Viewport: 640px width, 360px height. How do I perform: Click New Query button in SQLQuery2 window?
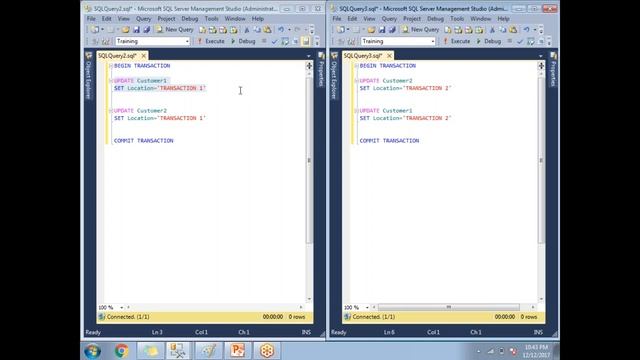[x=175, y=30]
